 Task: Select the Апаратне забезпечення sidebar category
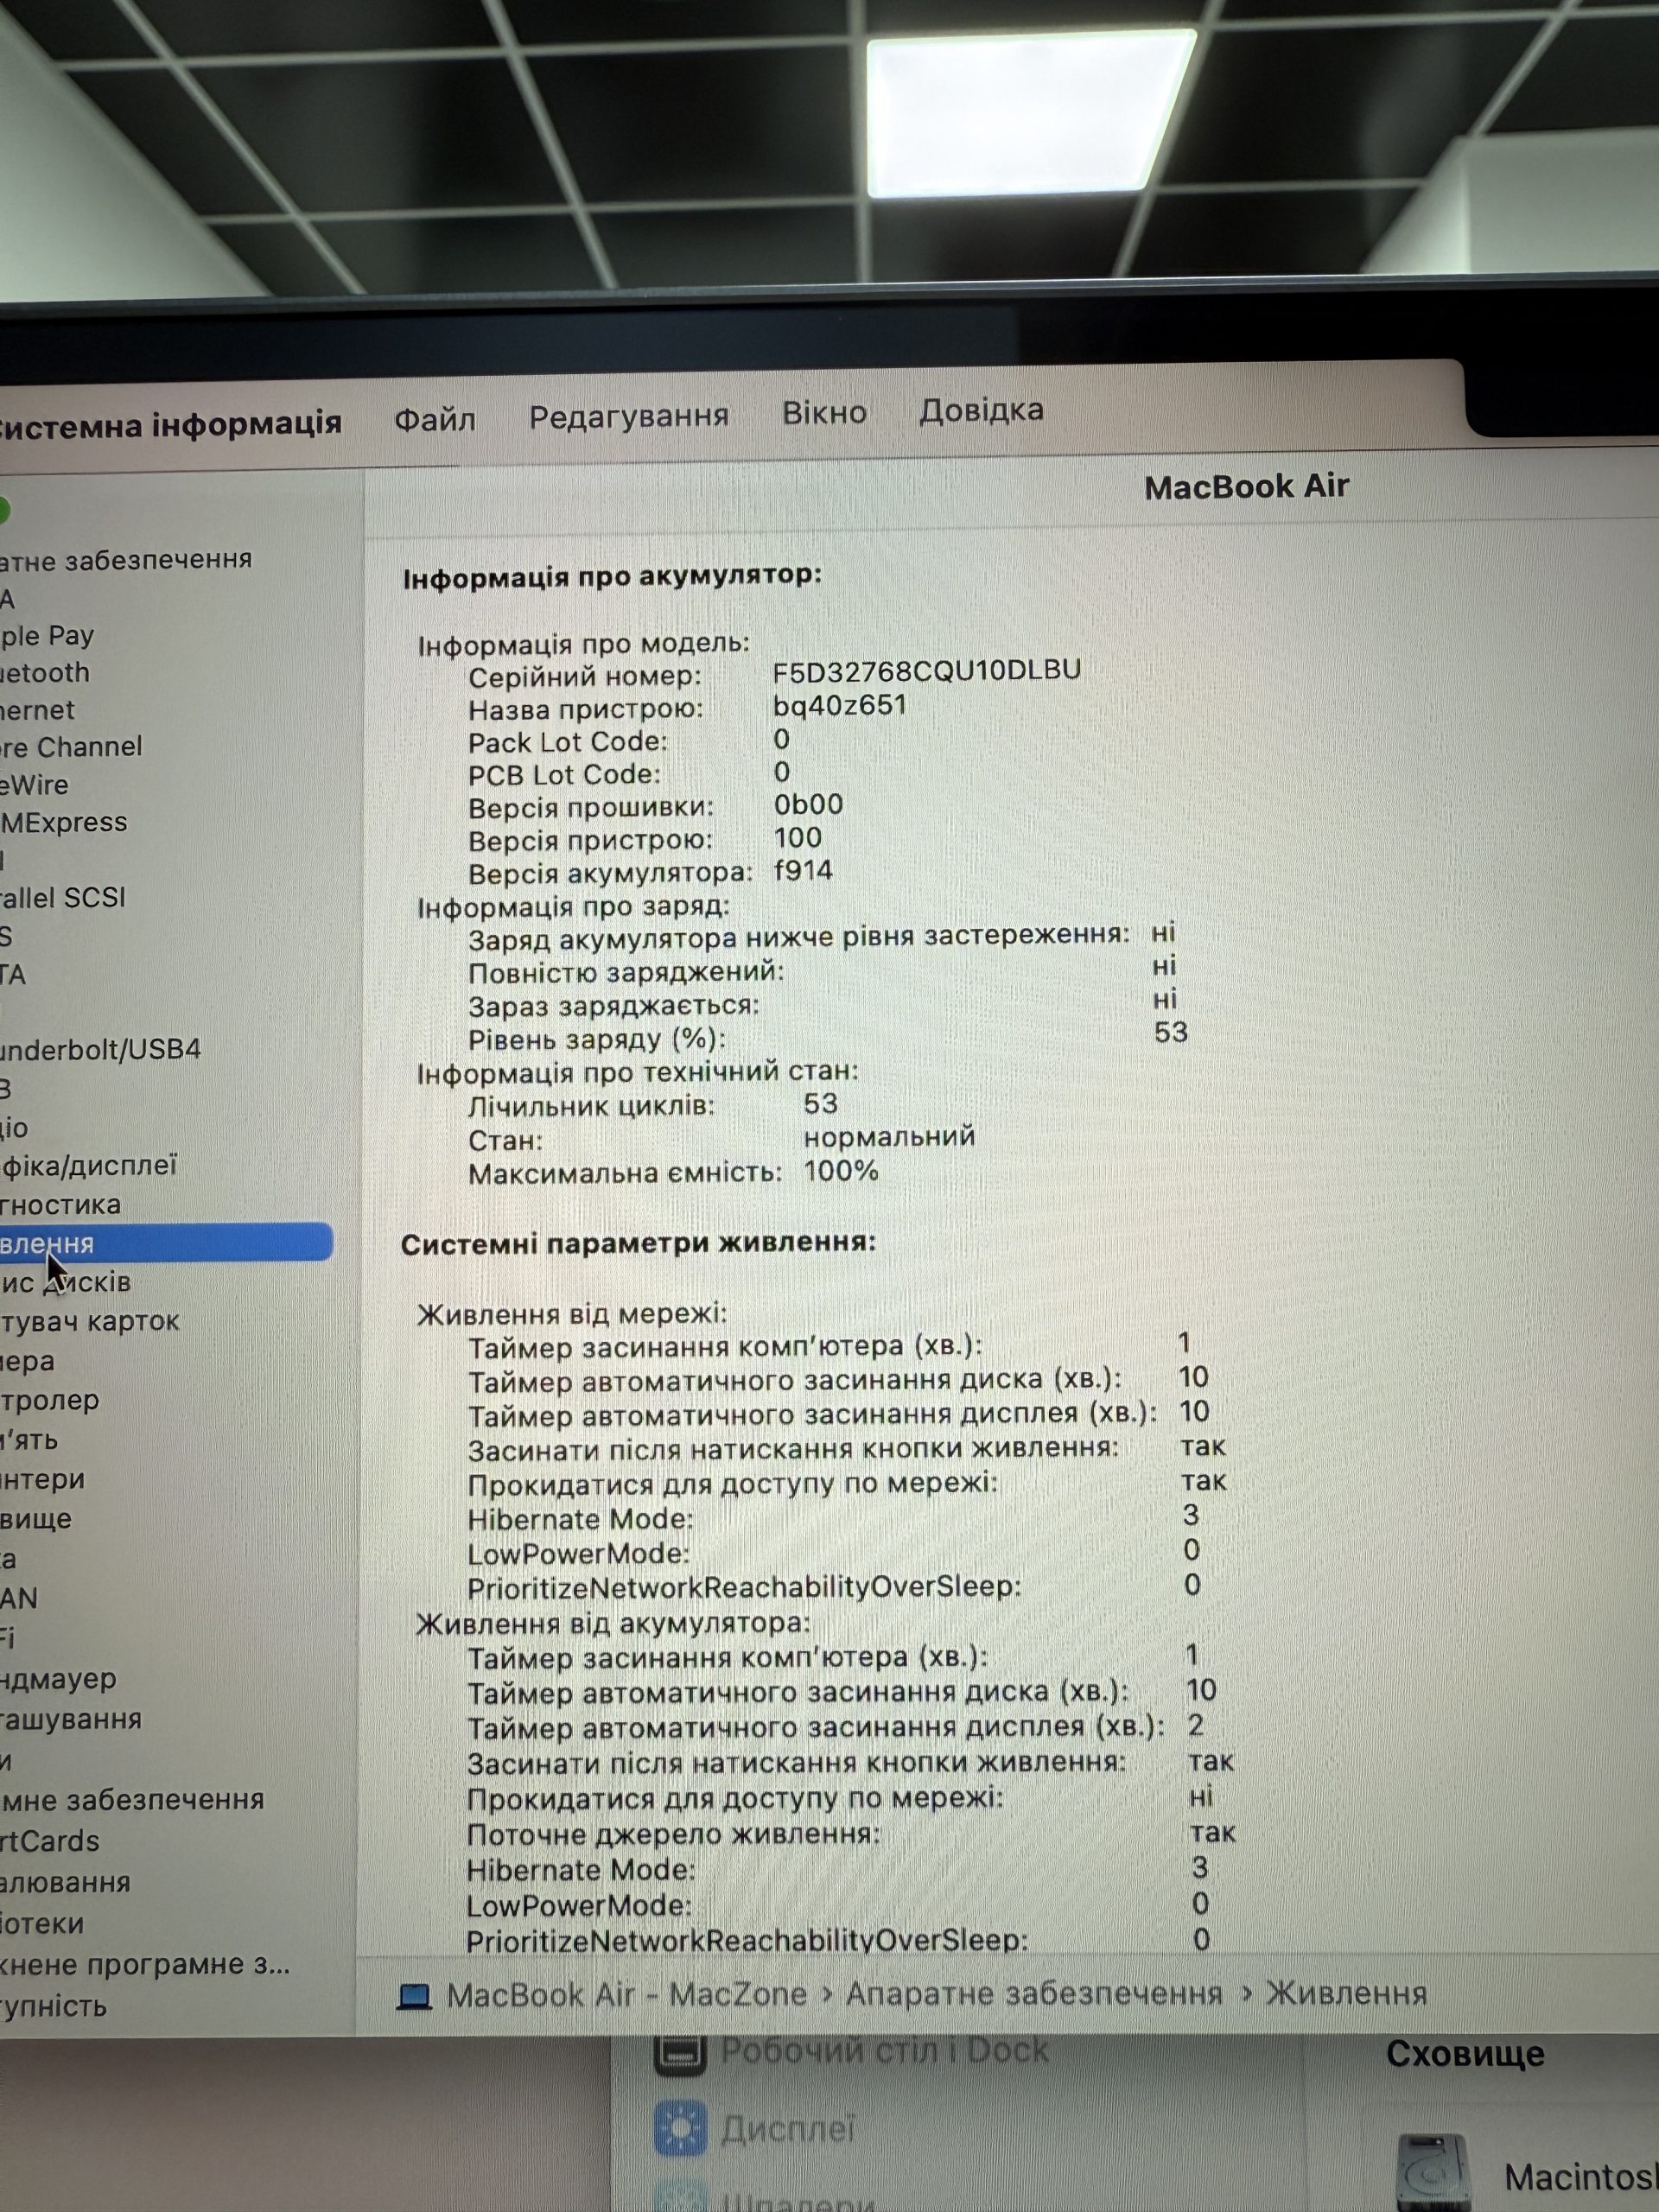[x=126, y=560]
